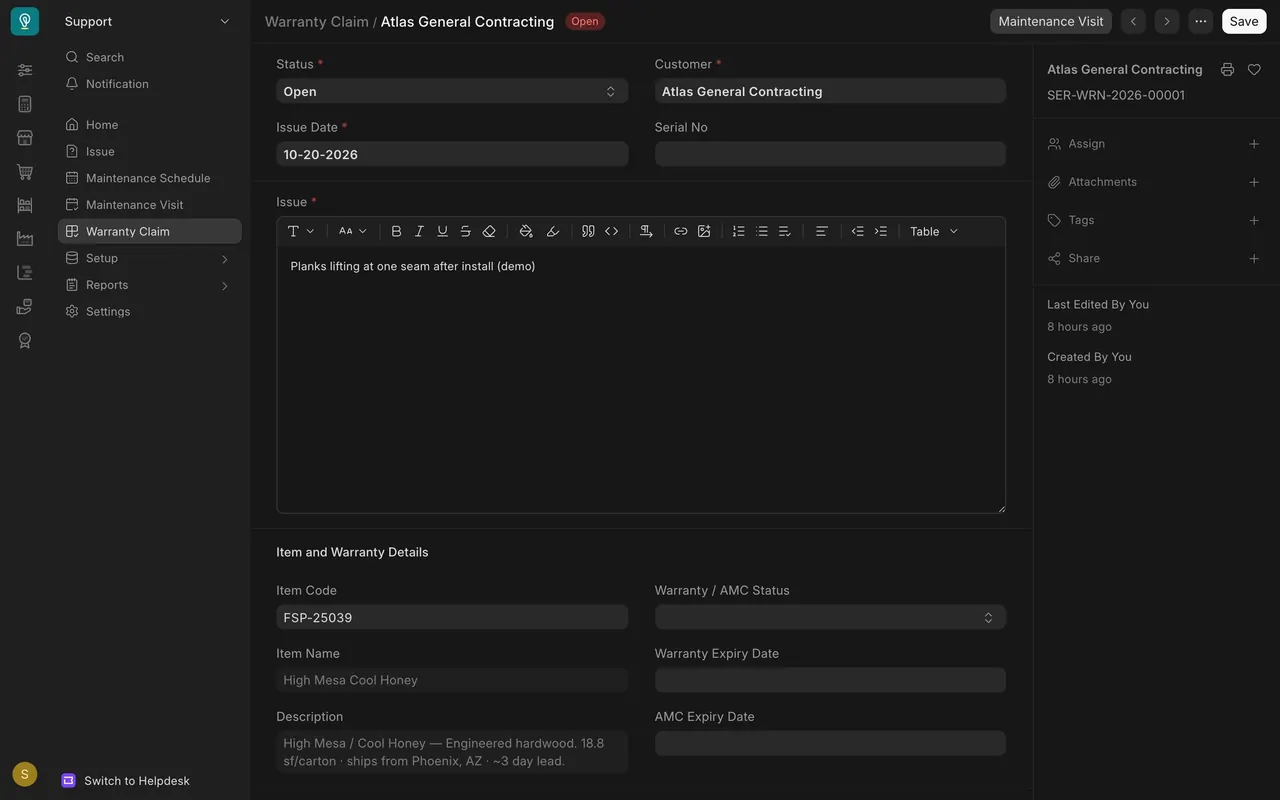Start a bulleted list
This screenshot has width=1280, height=800.
[x=762, y=231]
